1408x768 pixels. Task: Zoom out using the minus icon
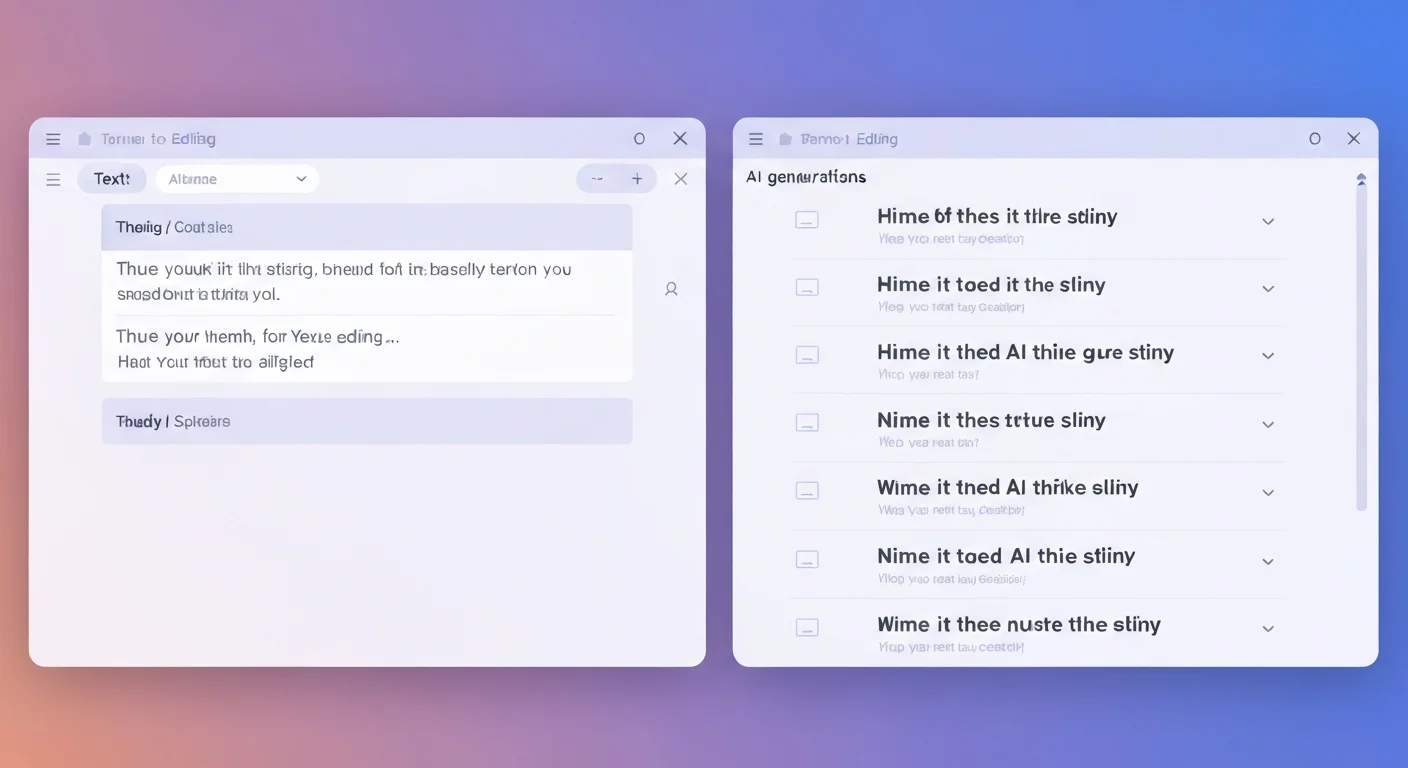click(x=597, y=178)
